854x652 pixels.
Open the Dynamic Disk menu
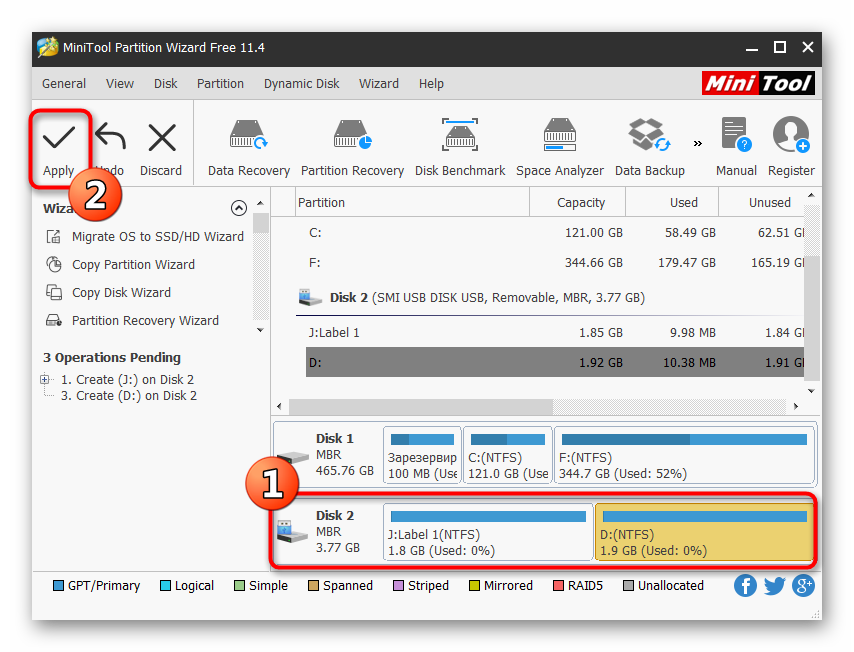coord(301,84)
